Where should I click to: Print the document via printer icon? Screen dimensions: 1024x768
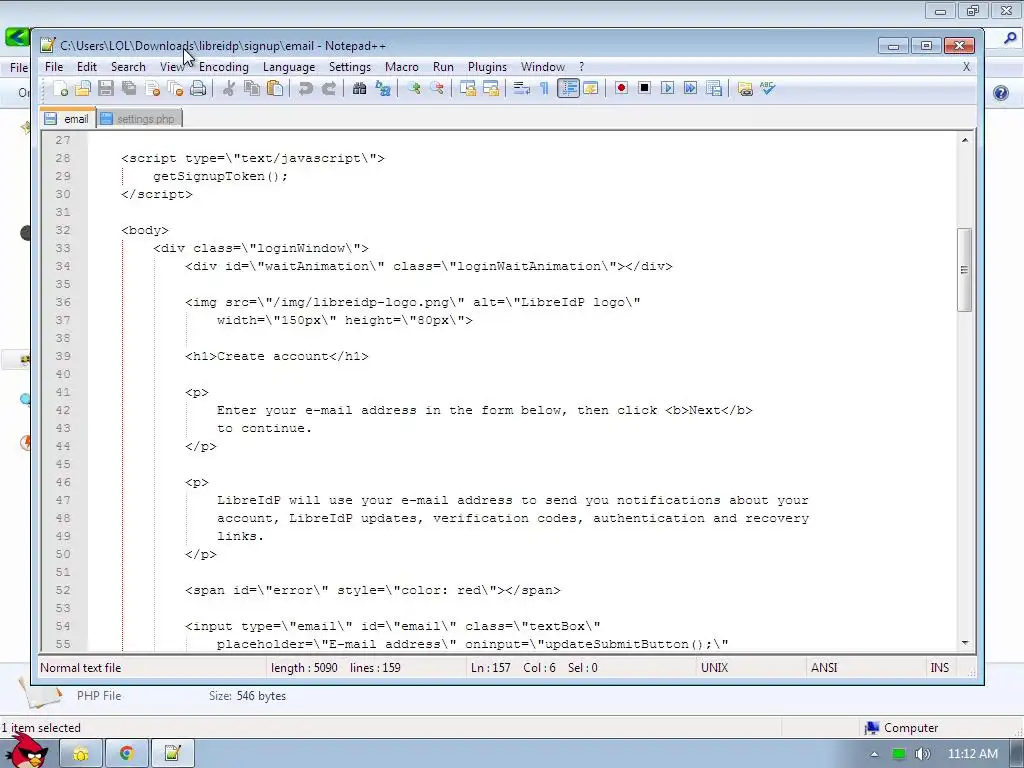(198, 89)
